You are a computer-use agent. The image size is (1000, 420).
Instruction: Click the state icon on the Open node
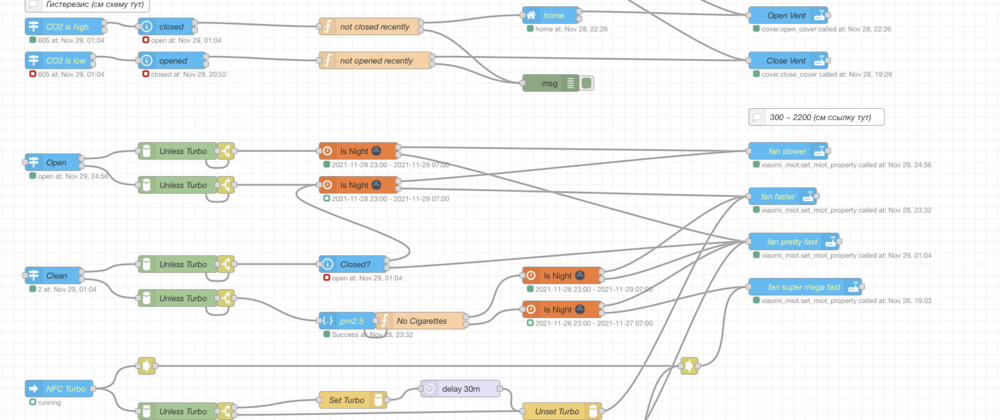coord(34,162)
